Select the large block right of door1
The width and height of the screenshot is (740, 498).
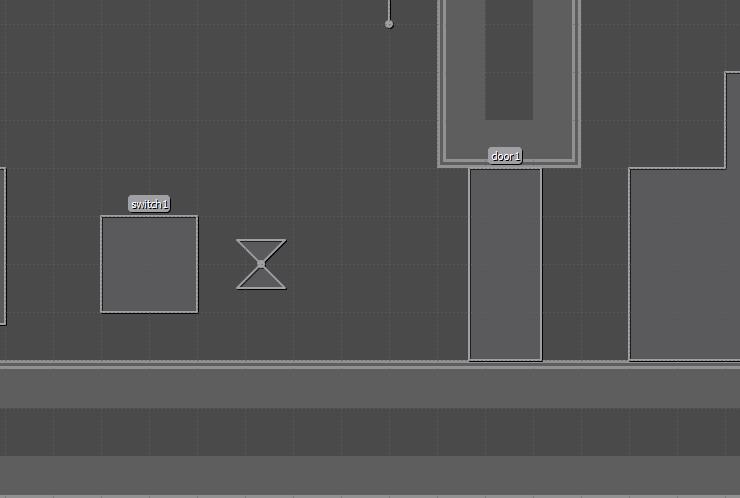682,264
